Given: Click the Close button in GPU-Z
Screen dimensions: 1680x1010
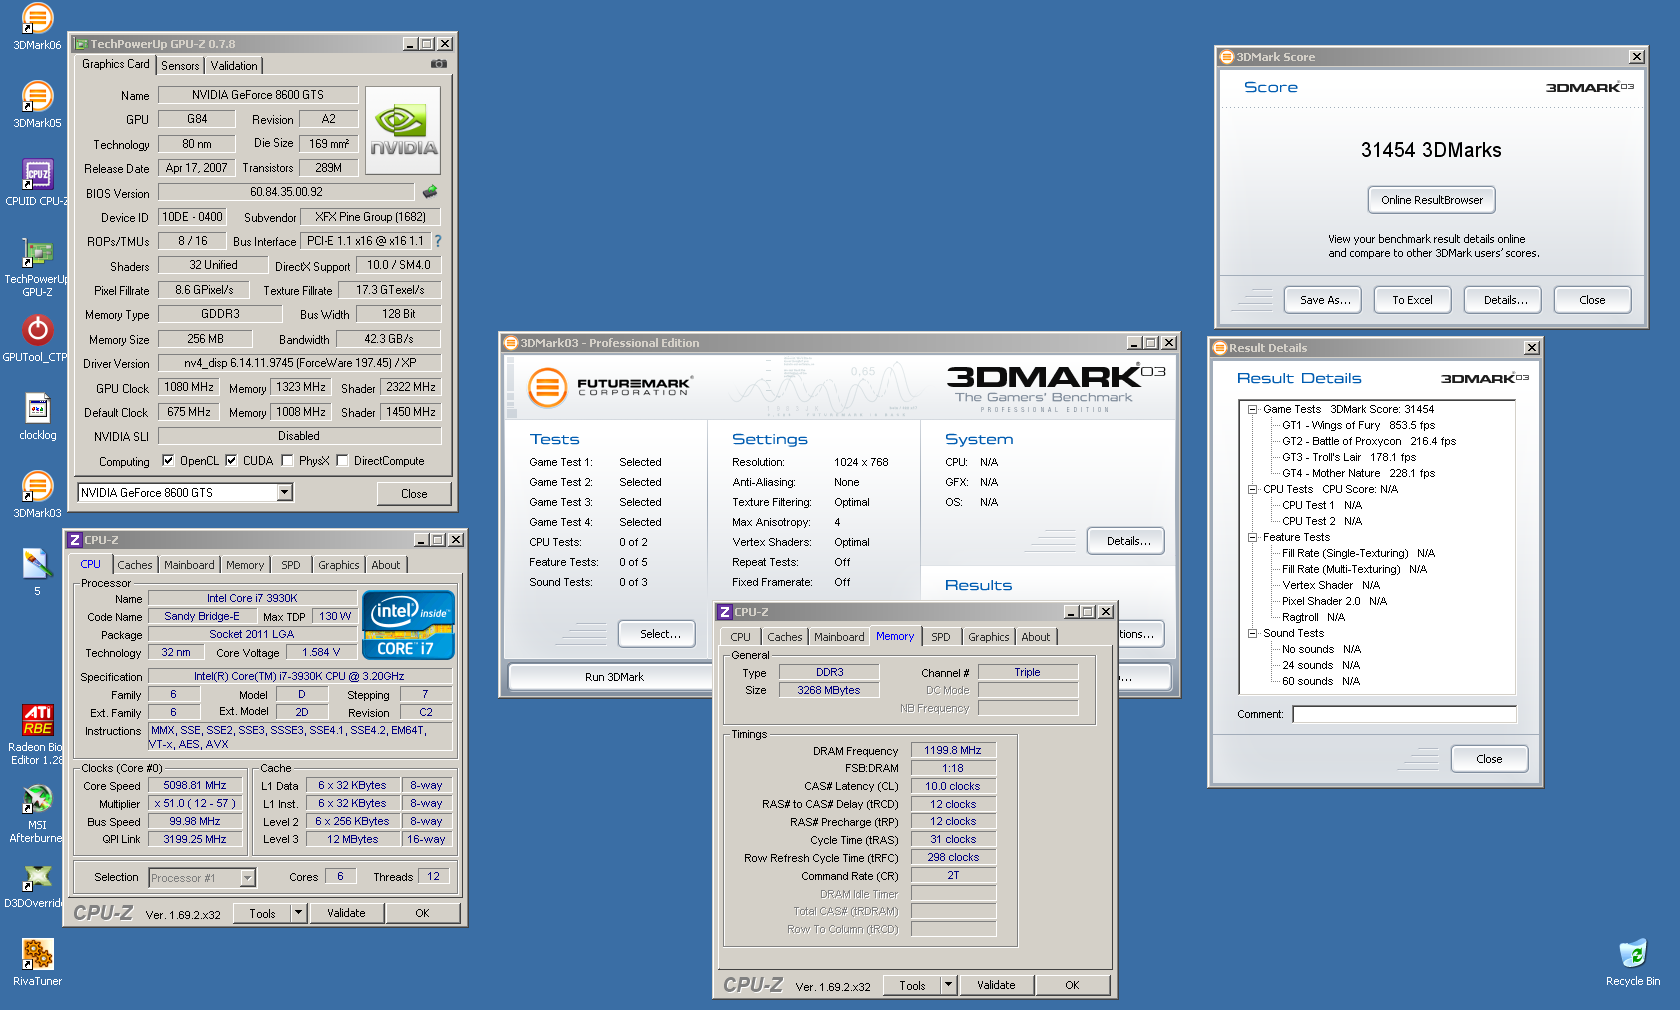Looking at the screenshot, I should point(414,494).
